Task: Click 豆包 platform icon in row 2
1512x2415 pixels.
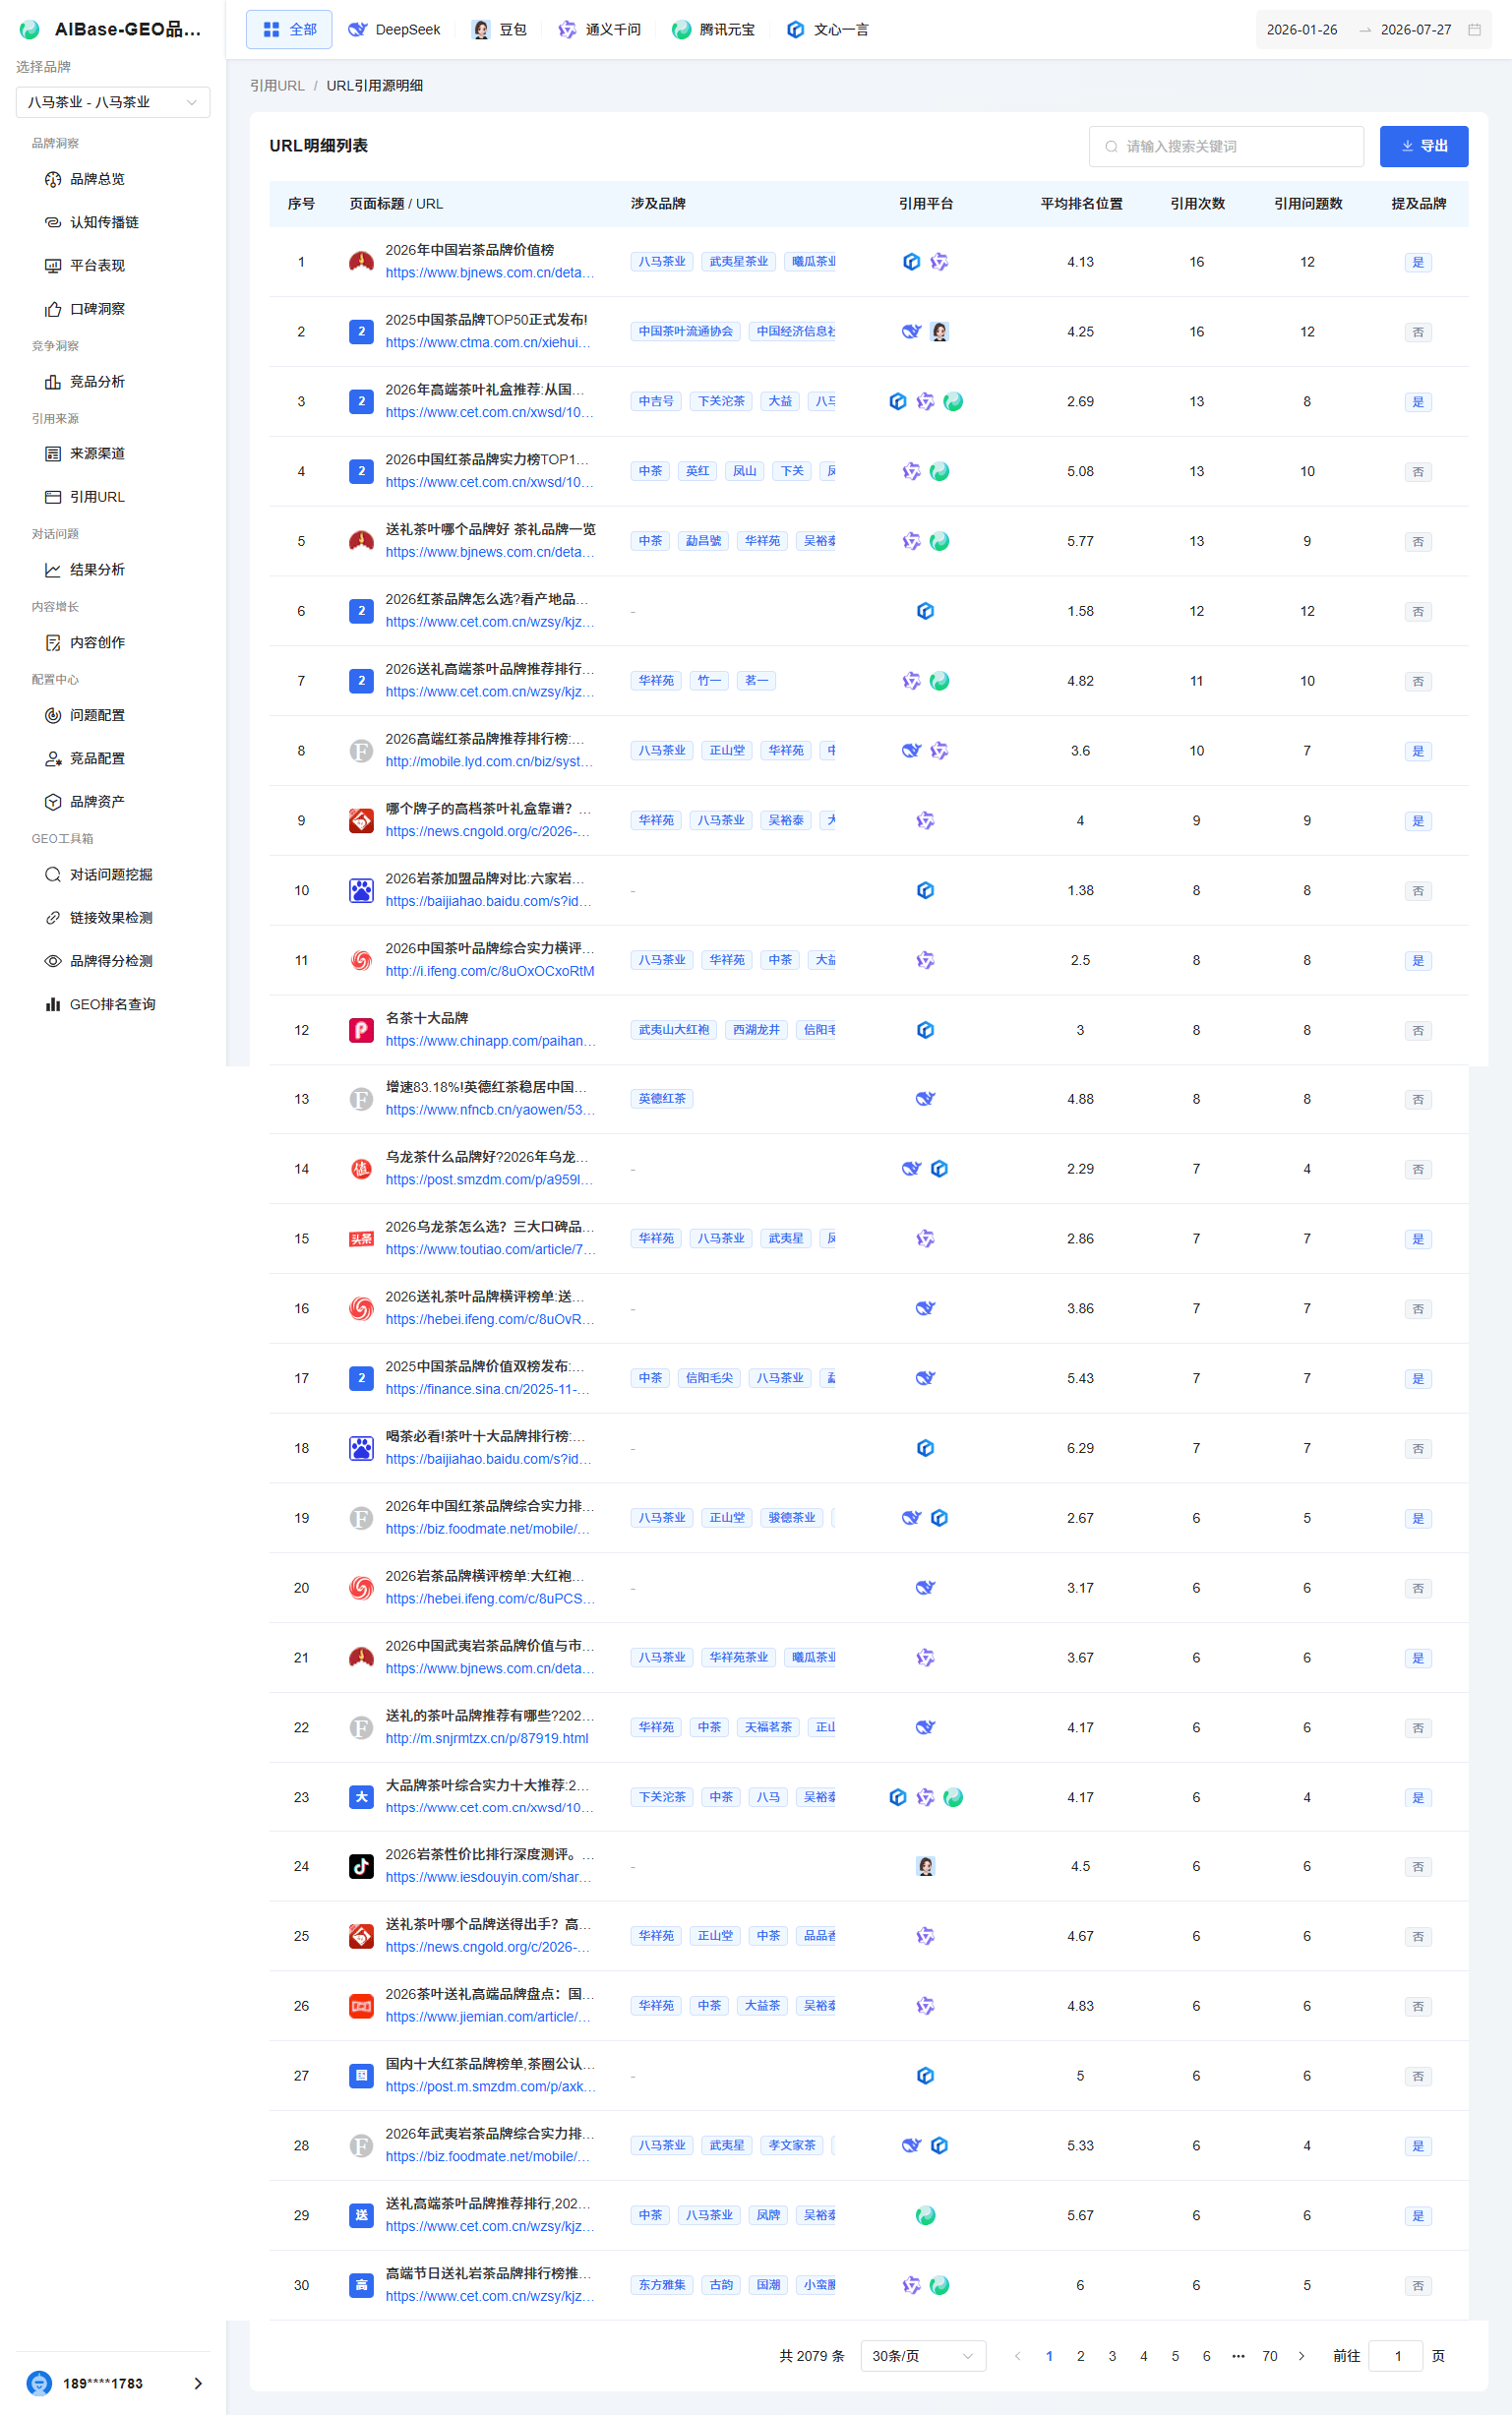Action: coord(939,332)
